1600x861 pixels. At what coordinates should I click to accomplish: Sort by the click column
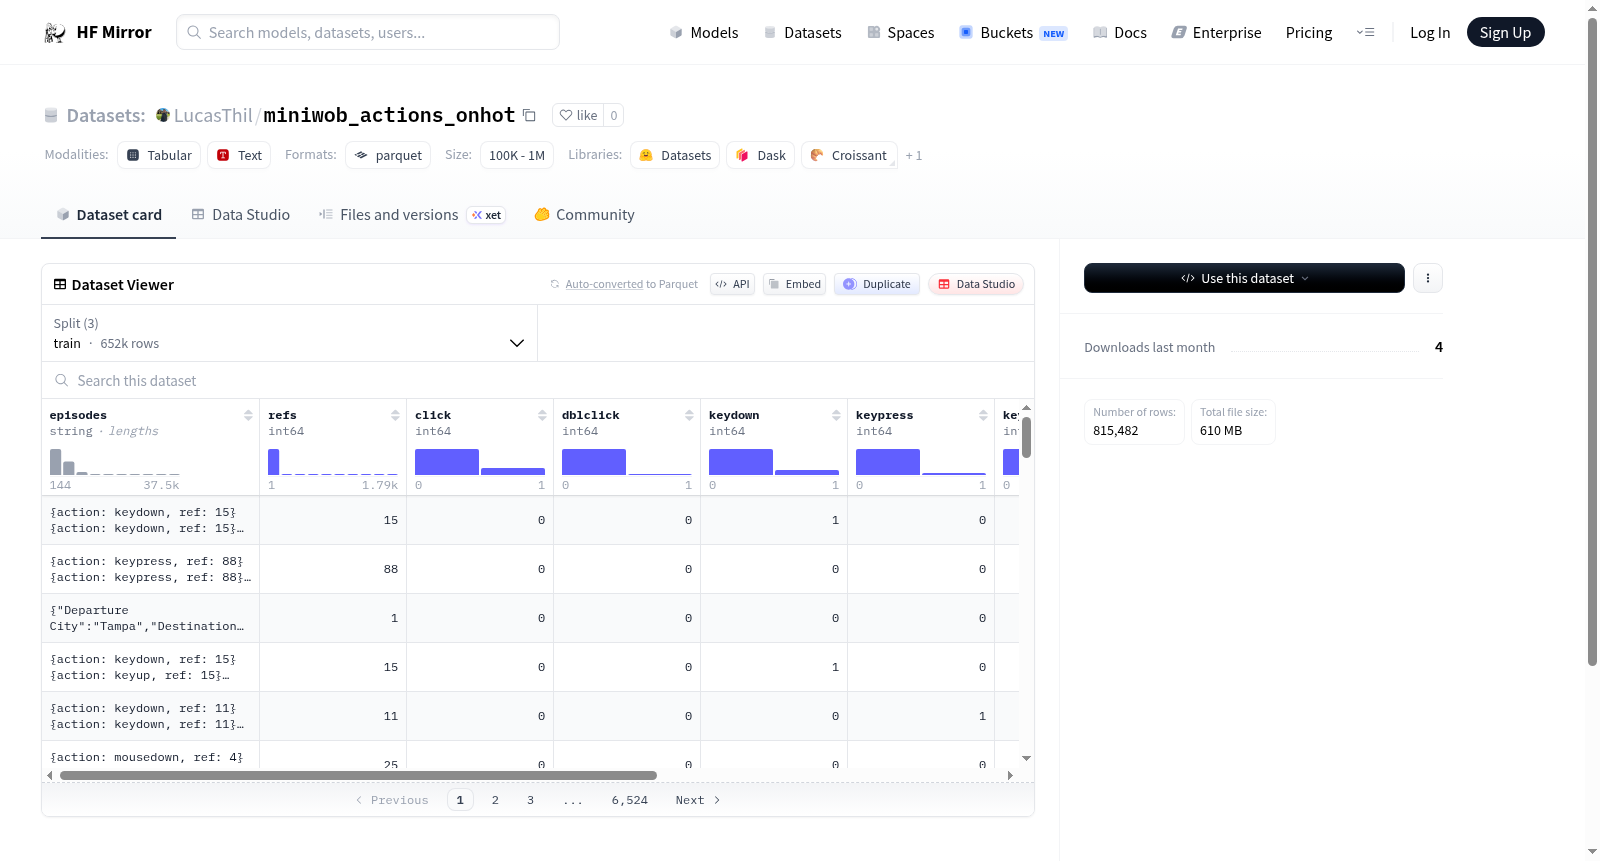[x=542, y=415]
